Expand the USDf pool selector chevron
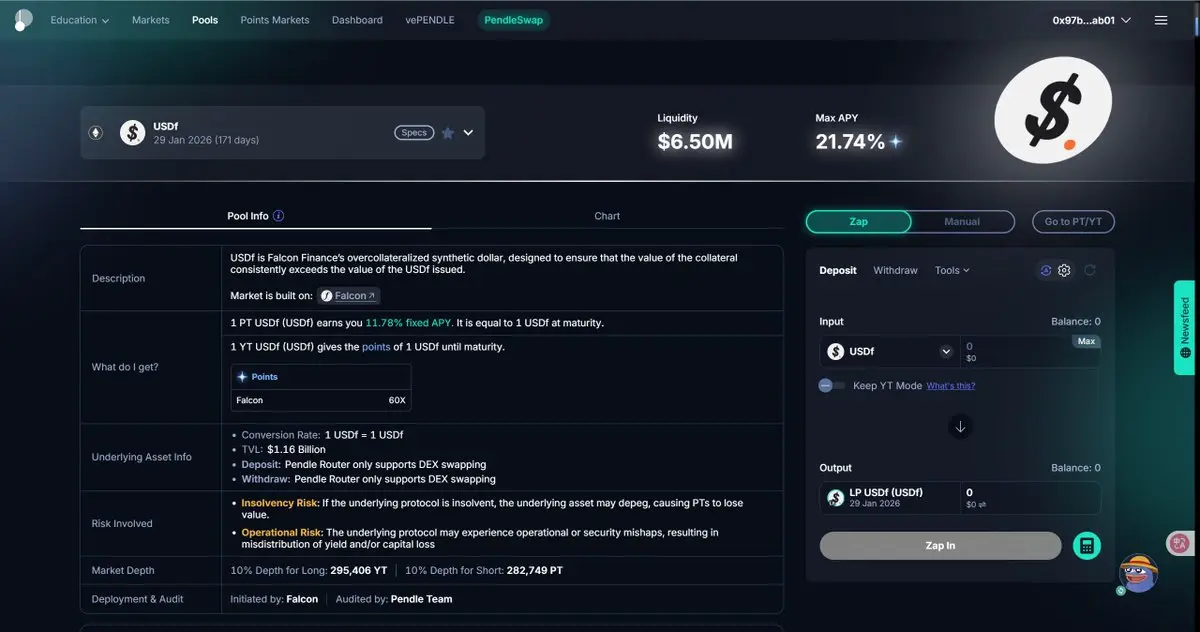Screen dimensions: 1200x632 (x=468, y=132)
